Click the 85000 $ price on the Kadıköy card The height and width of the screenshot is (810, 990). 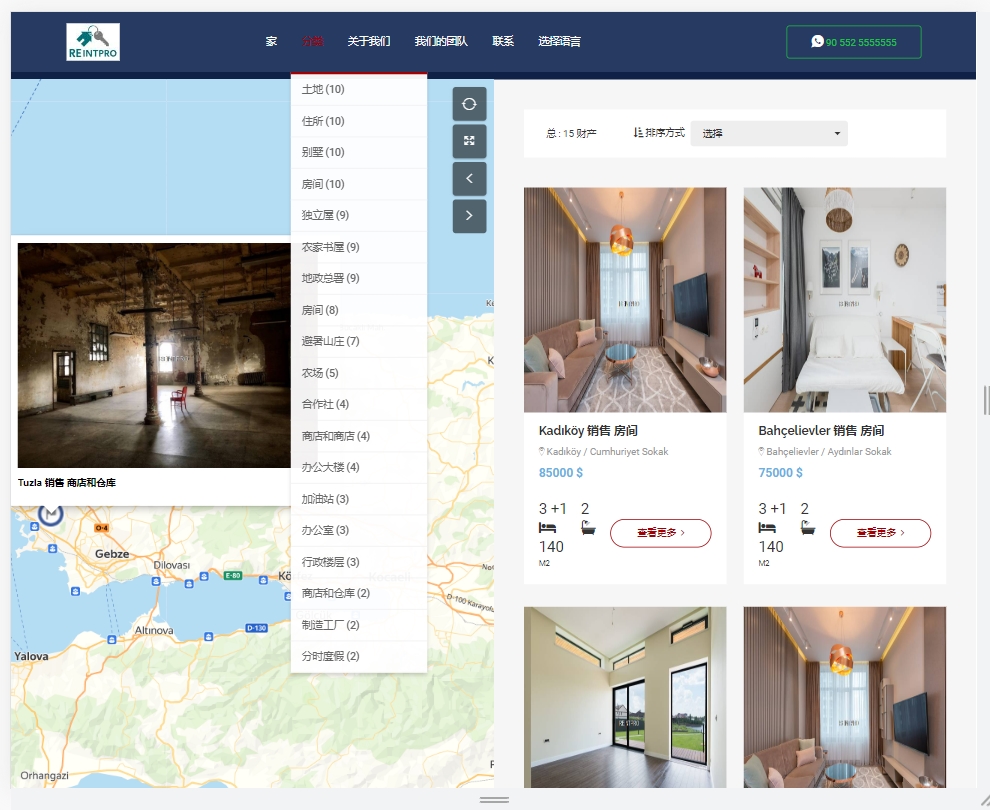561,473
